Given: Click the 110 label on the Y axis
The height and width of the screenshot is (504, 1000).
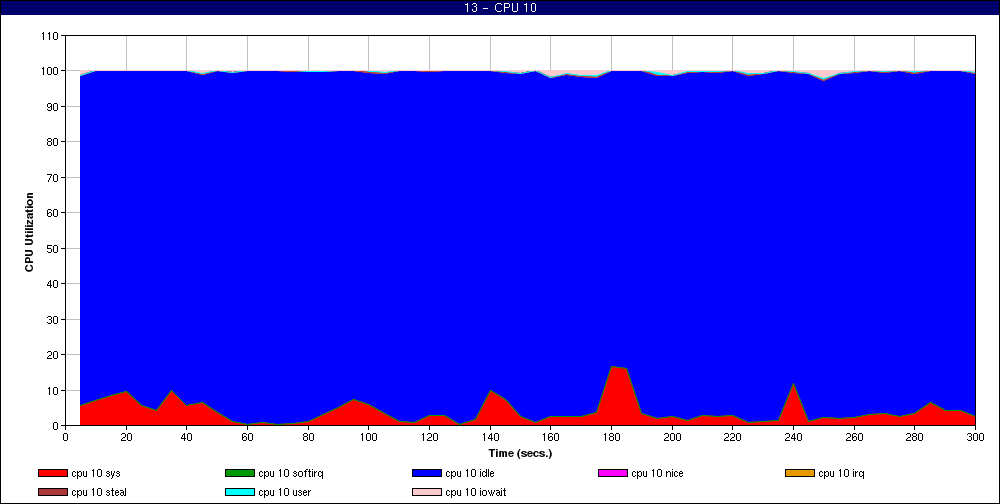Looking at the screenshot, I should [x=50, y=36].
